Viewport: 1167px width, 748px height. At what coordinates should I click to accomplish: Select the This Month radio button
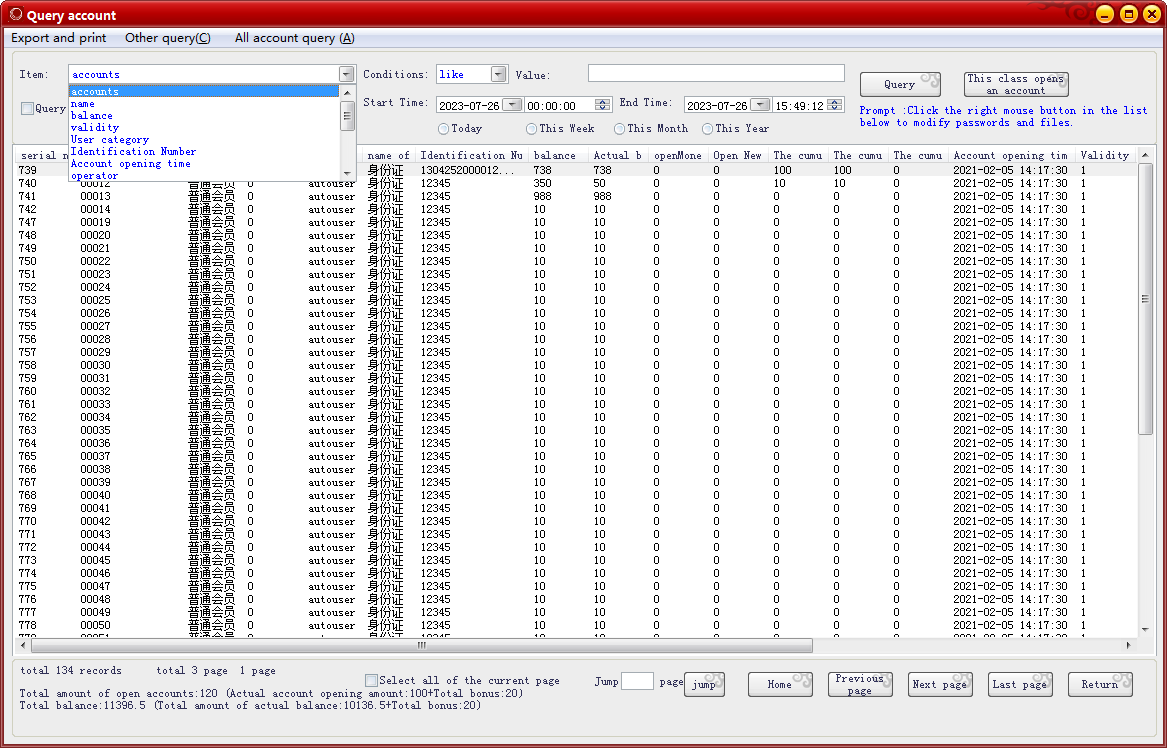(619, 129)
